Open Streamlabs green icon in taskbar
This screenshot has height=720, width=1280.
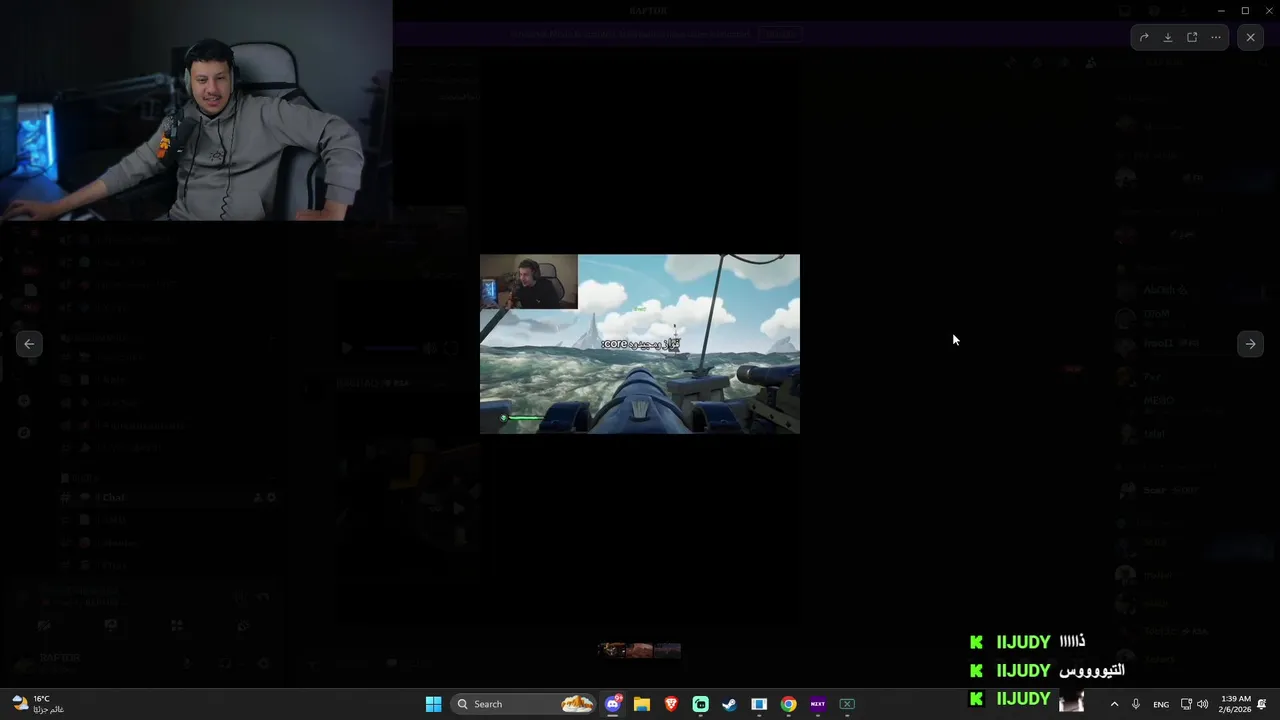[700, 704]
